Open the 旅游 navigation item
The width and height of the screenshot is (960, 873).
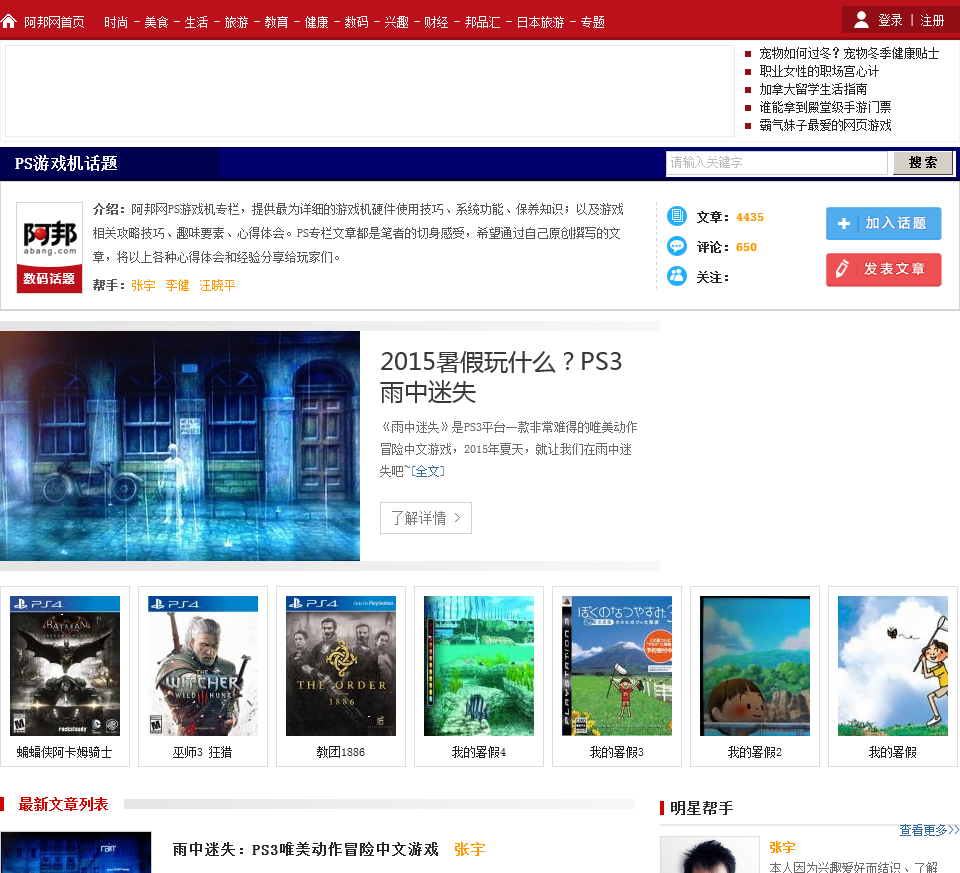click(x=236, y=23)
